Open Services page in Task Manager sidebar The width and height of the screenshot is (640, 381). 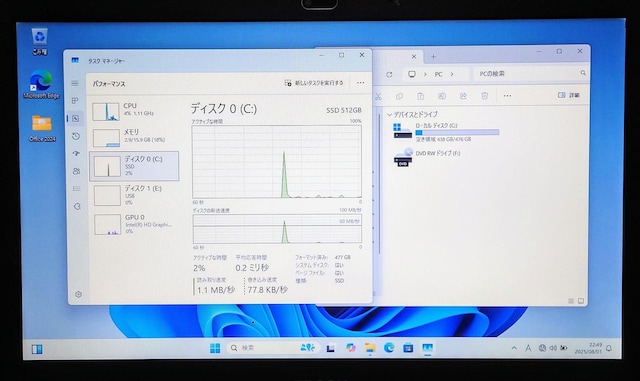[77, 206]
